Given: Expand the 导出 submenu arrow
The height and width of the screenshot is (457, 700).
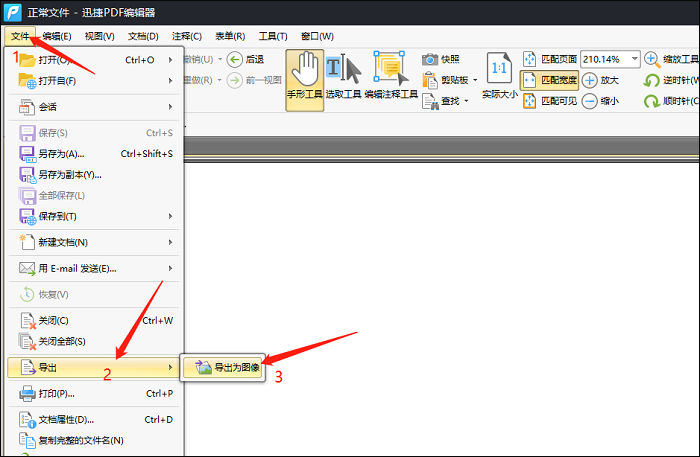Looking at the screenshot, I should [x=171, y=367].
